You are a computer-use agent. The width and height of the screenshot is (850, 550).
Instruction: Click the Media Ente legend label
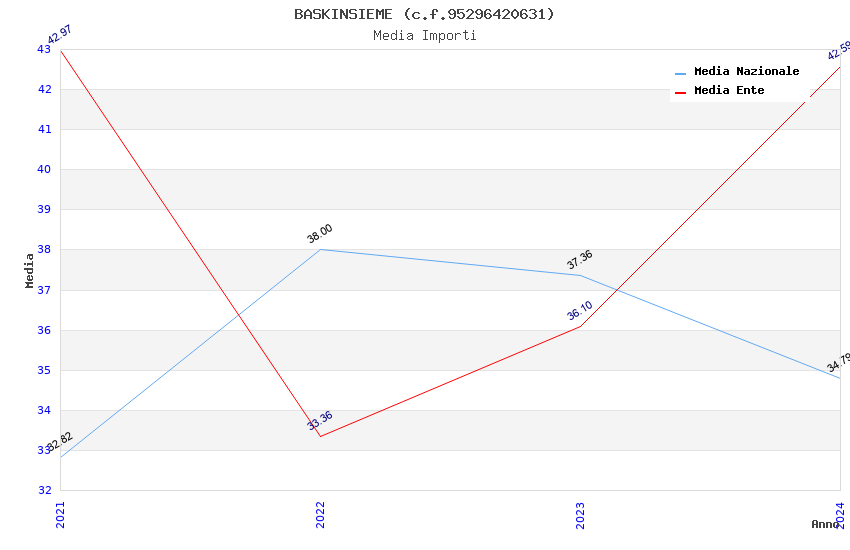coord(729,91)
